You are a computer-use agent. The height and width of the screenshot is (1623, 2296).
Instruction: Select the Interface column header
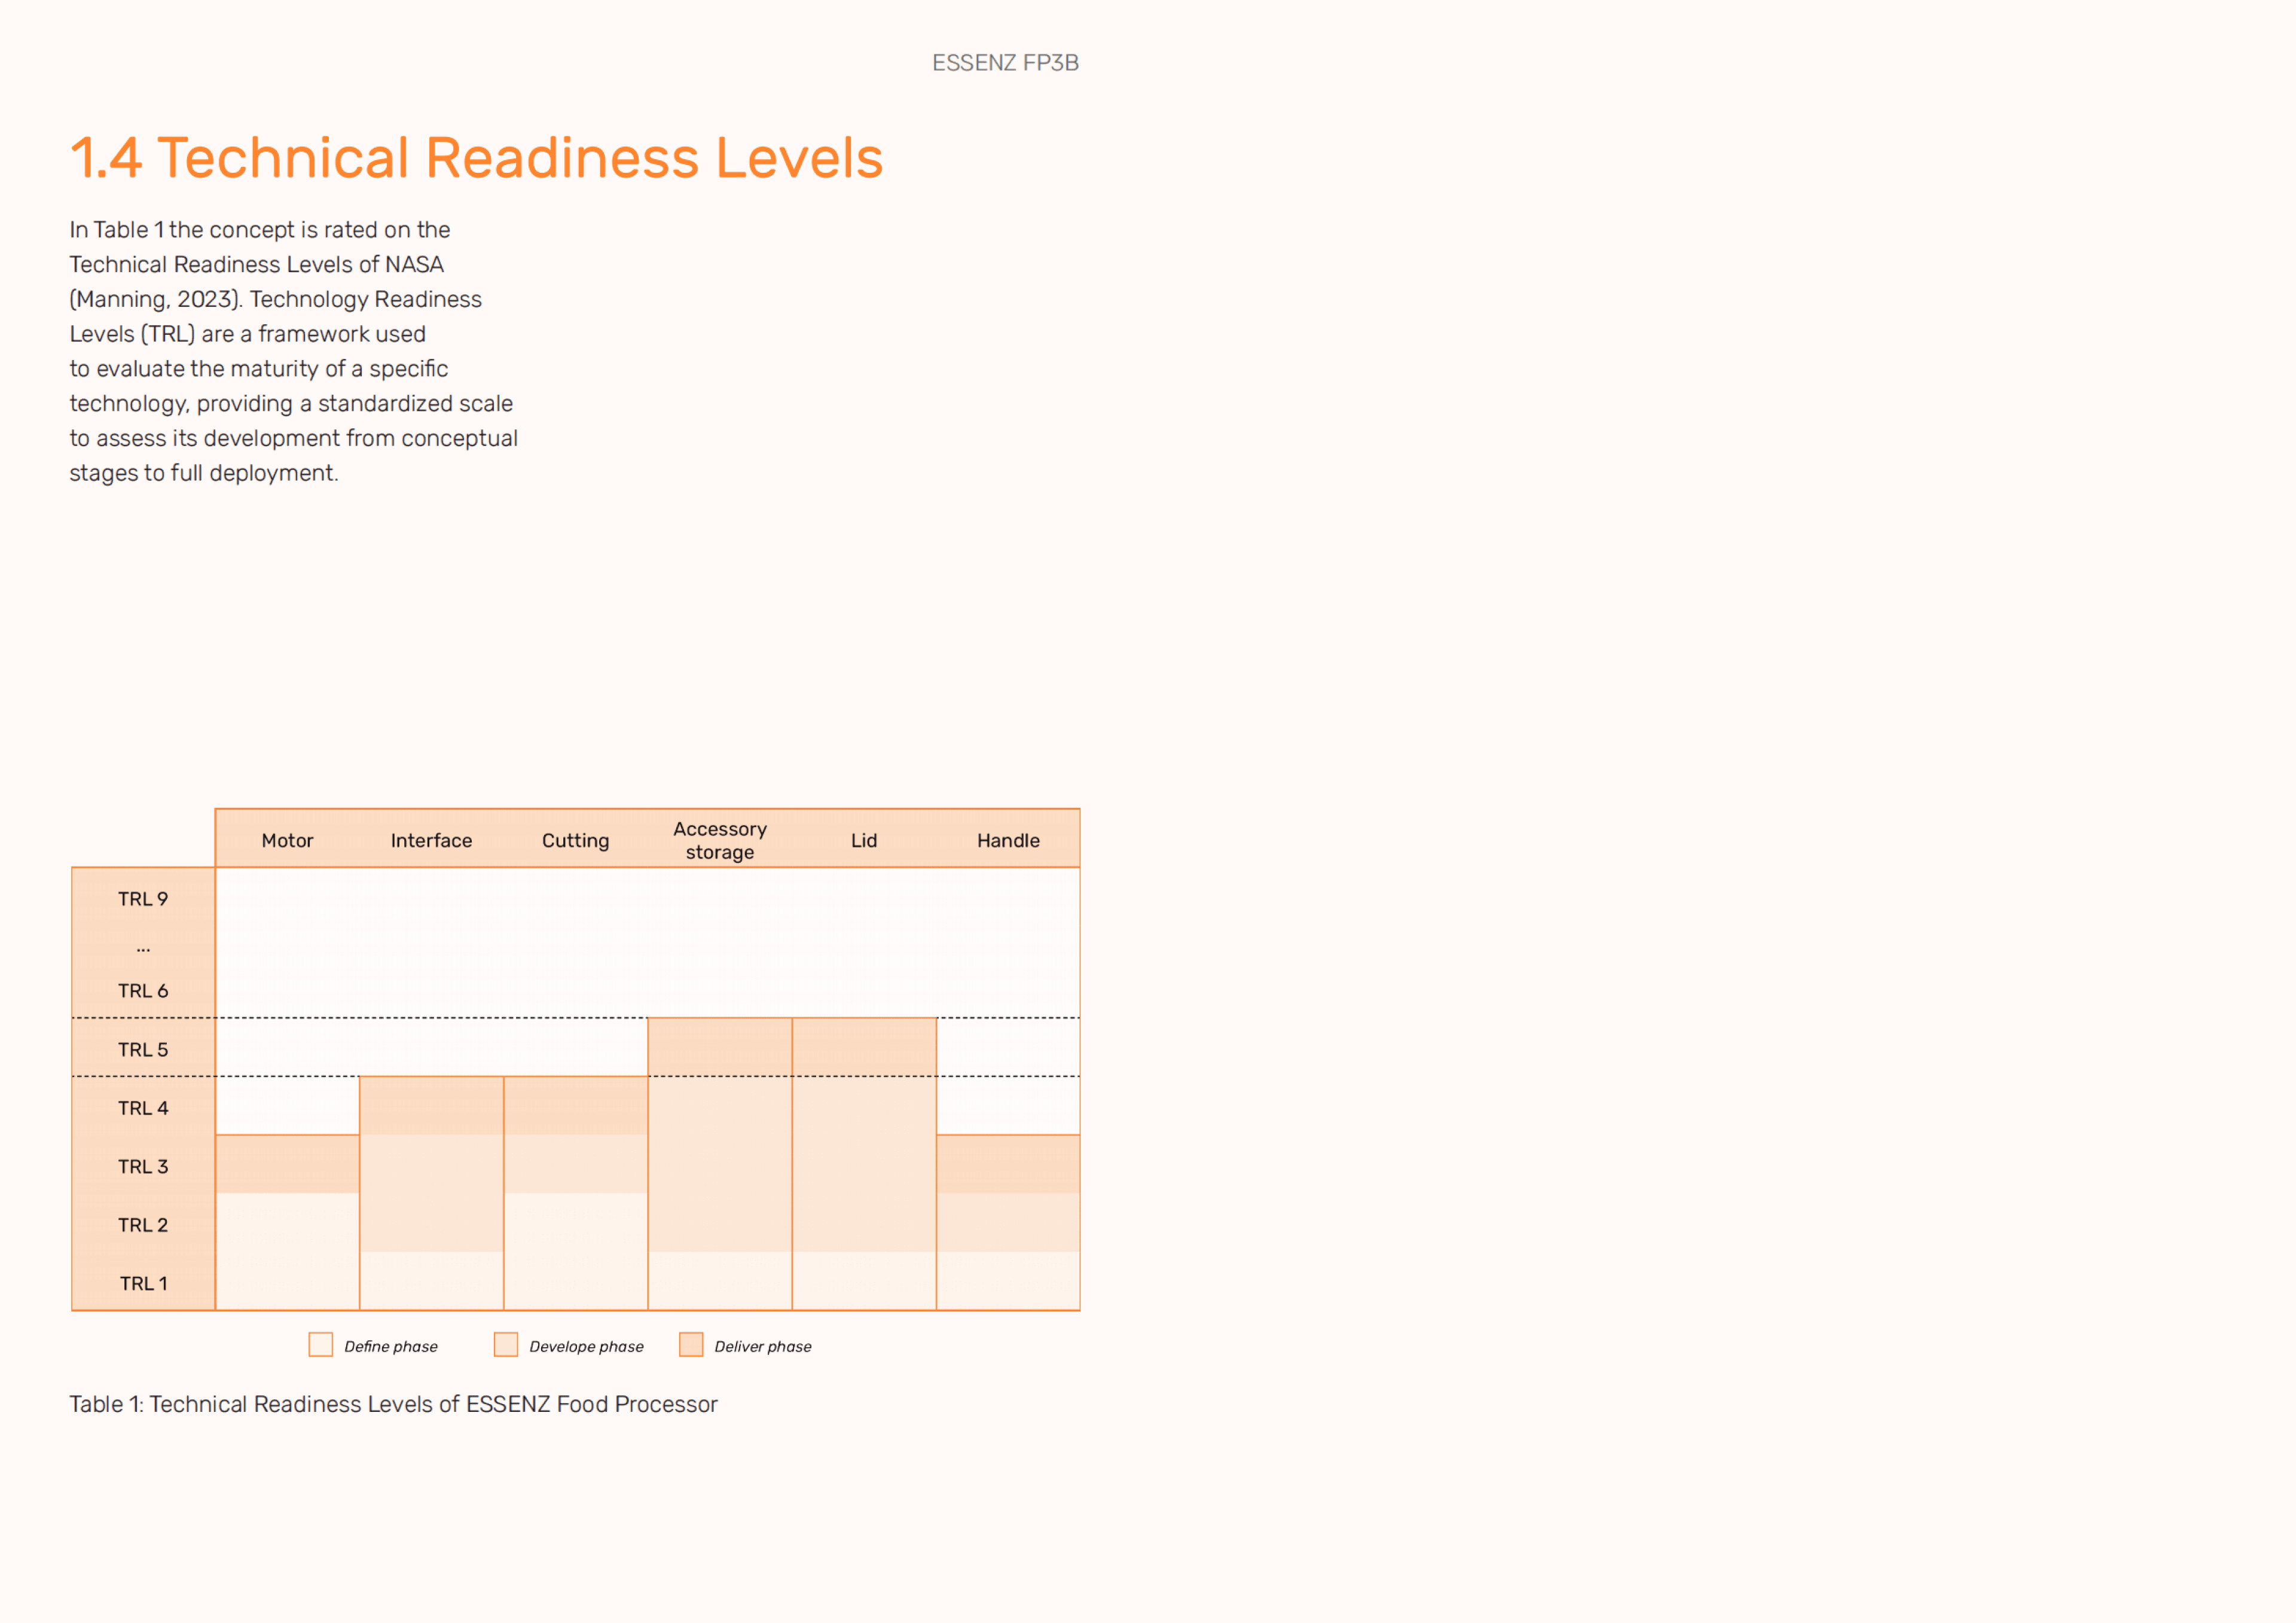(x=431, y=841)
